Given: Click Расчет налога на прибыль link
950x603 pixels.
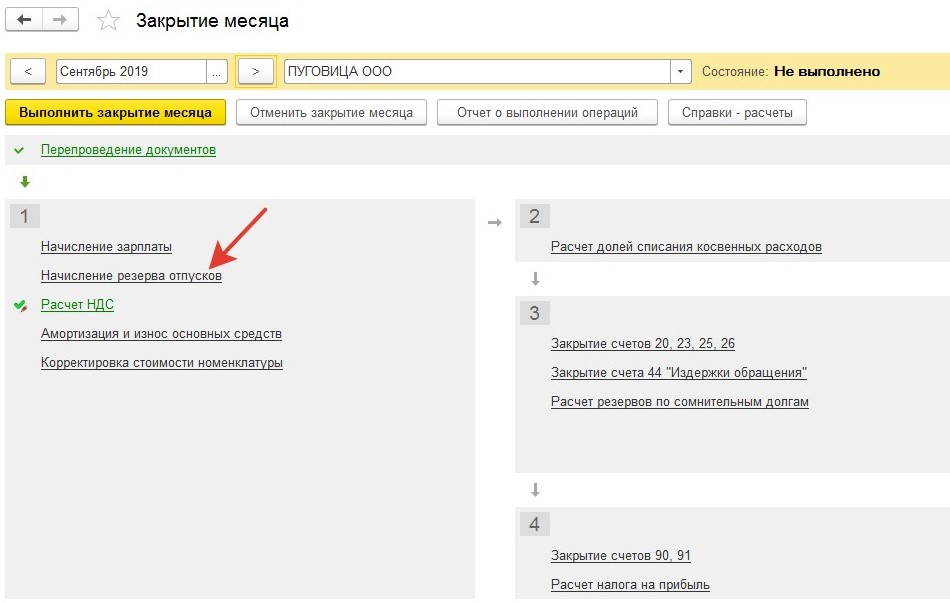Looking at the screenshot, I should point(630,585).
